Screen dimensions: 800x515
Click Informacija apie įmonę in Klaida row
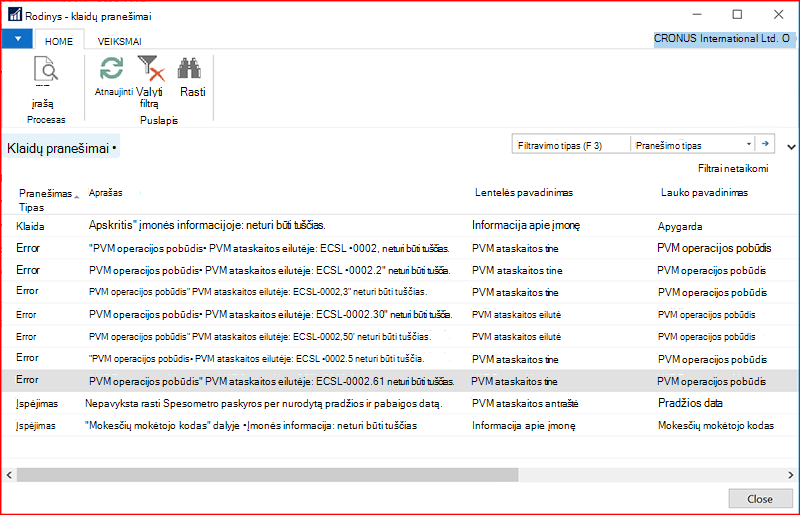point(526,226)
